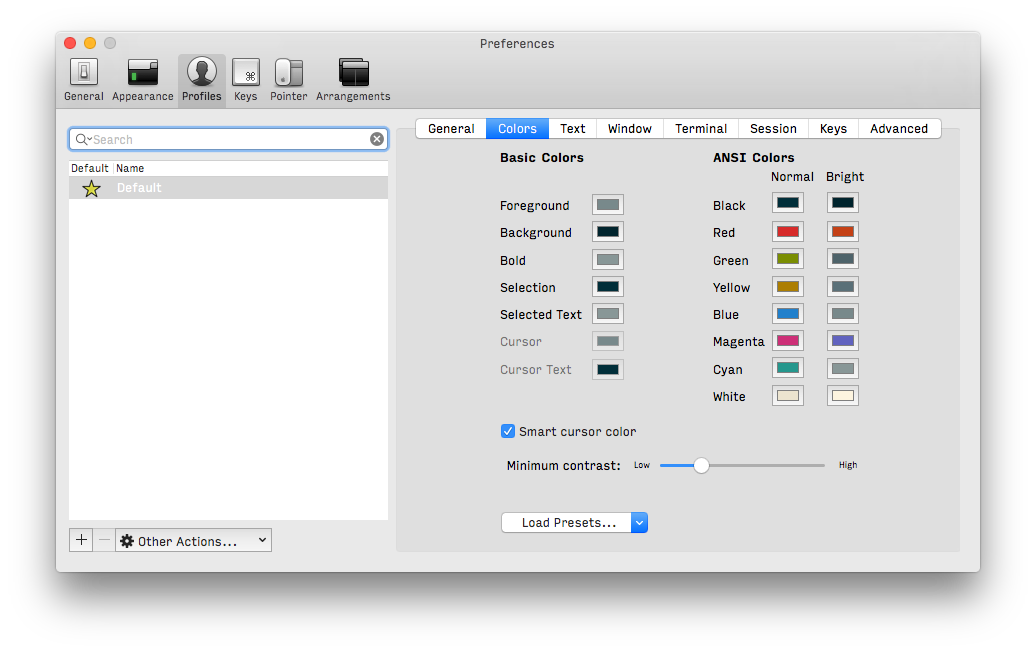The width and height of the screenshot is (1036, 652).
Task: Open the Other Actions dropdown
Action: [194, 540]
